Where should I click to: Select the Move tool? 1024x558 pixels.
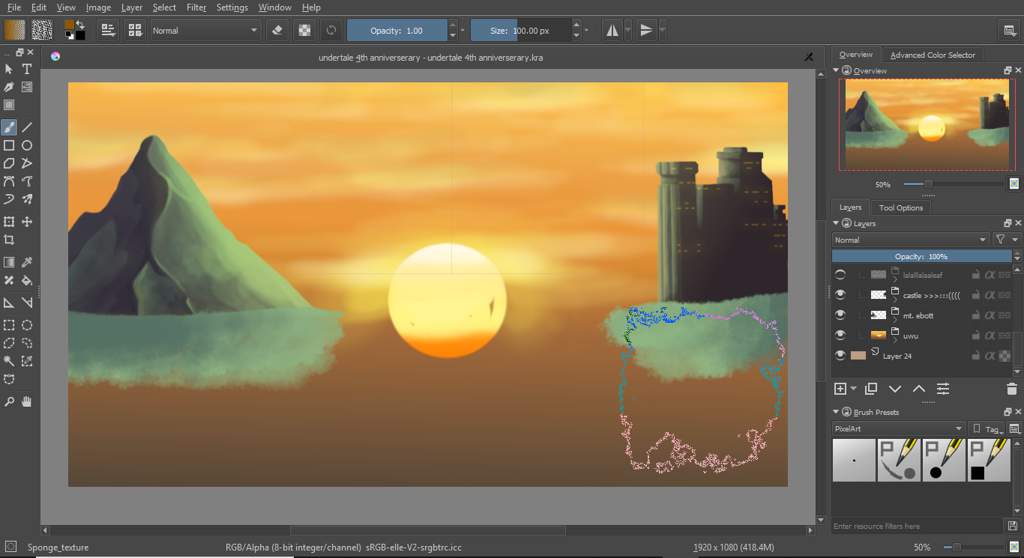pyautogui.click(x=27, y=222)
